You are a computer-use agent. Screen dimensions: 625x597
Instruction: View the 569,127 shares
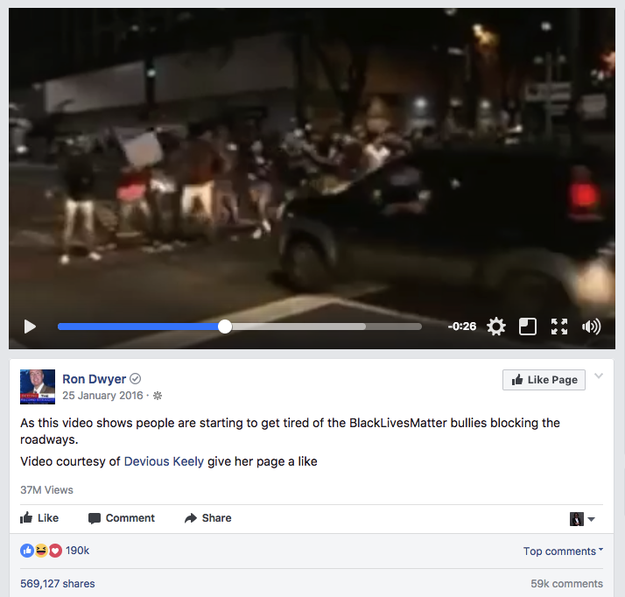click(x=57, y=583)
